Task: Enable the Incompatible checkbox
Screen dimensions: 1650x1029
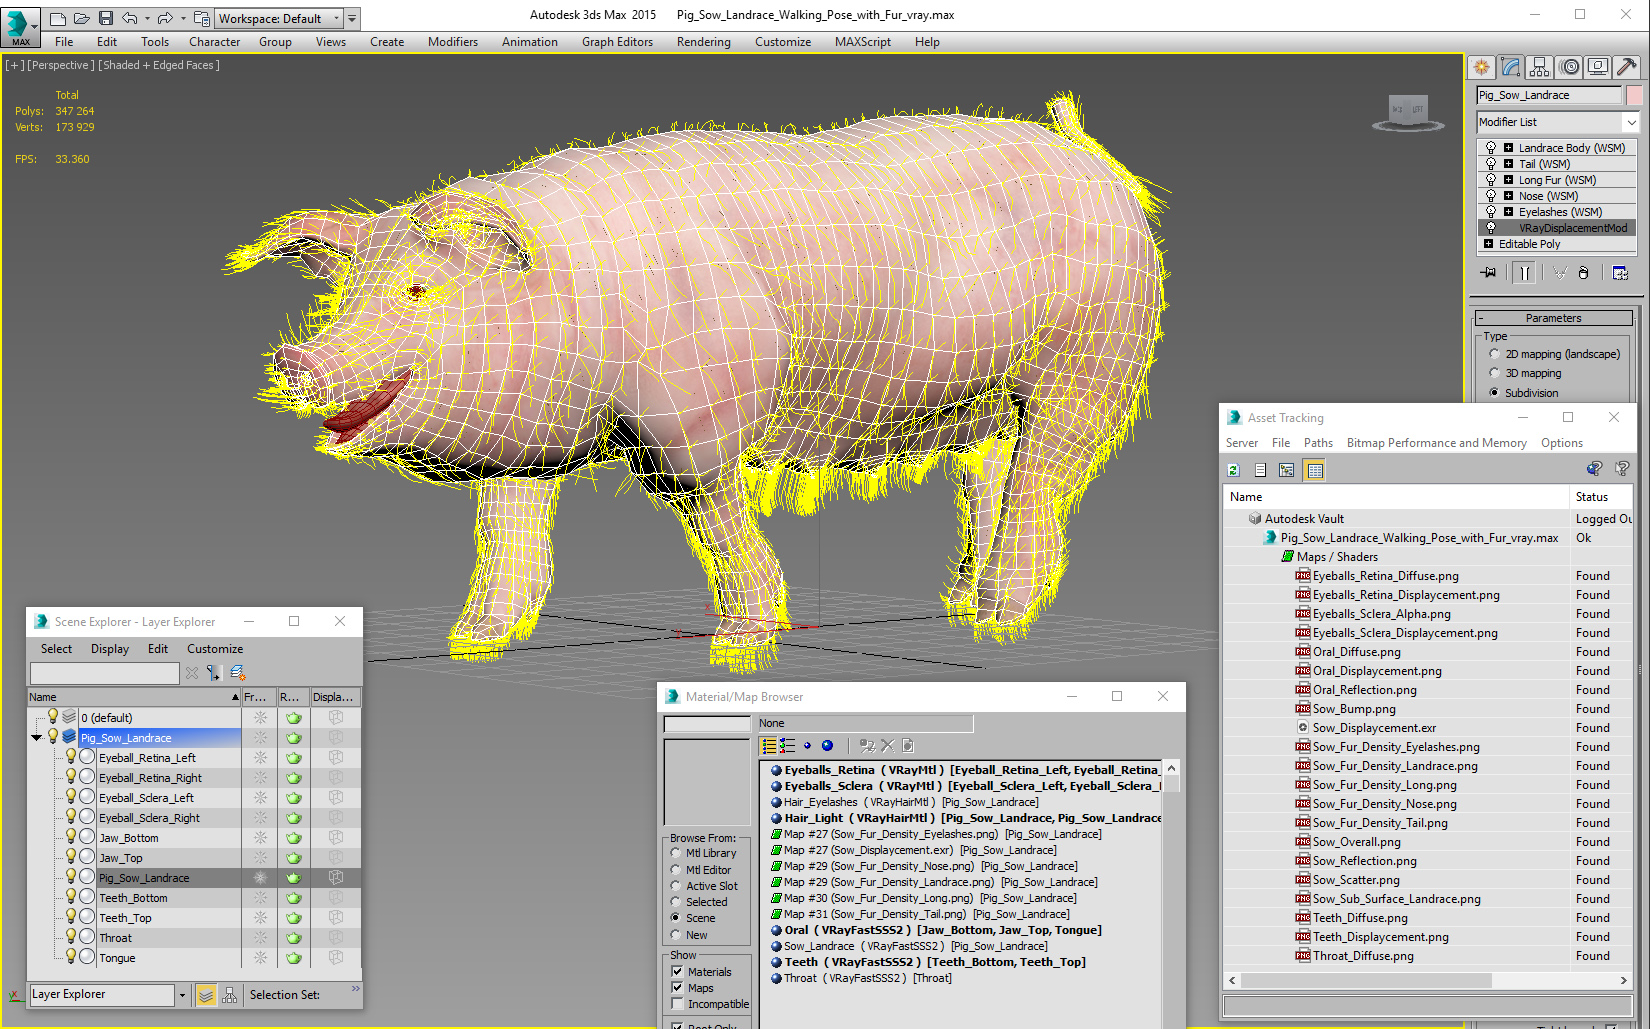Action: click(x=677, y=1003)
